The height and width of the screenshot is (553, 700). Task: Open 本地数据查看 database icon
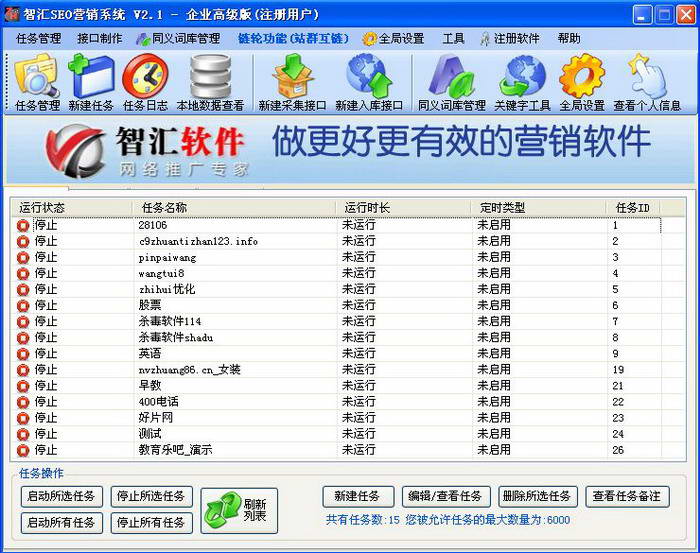click(210, 83)
